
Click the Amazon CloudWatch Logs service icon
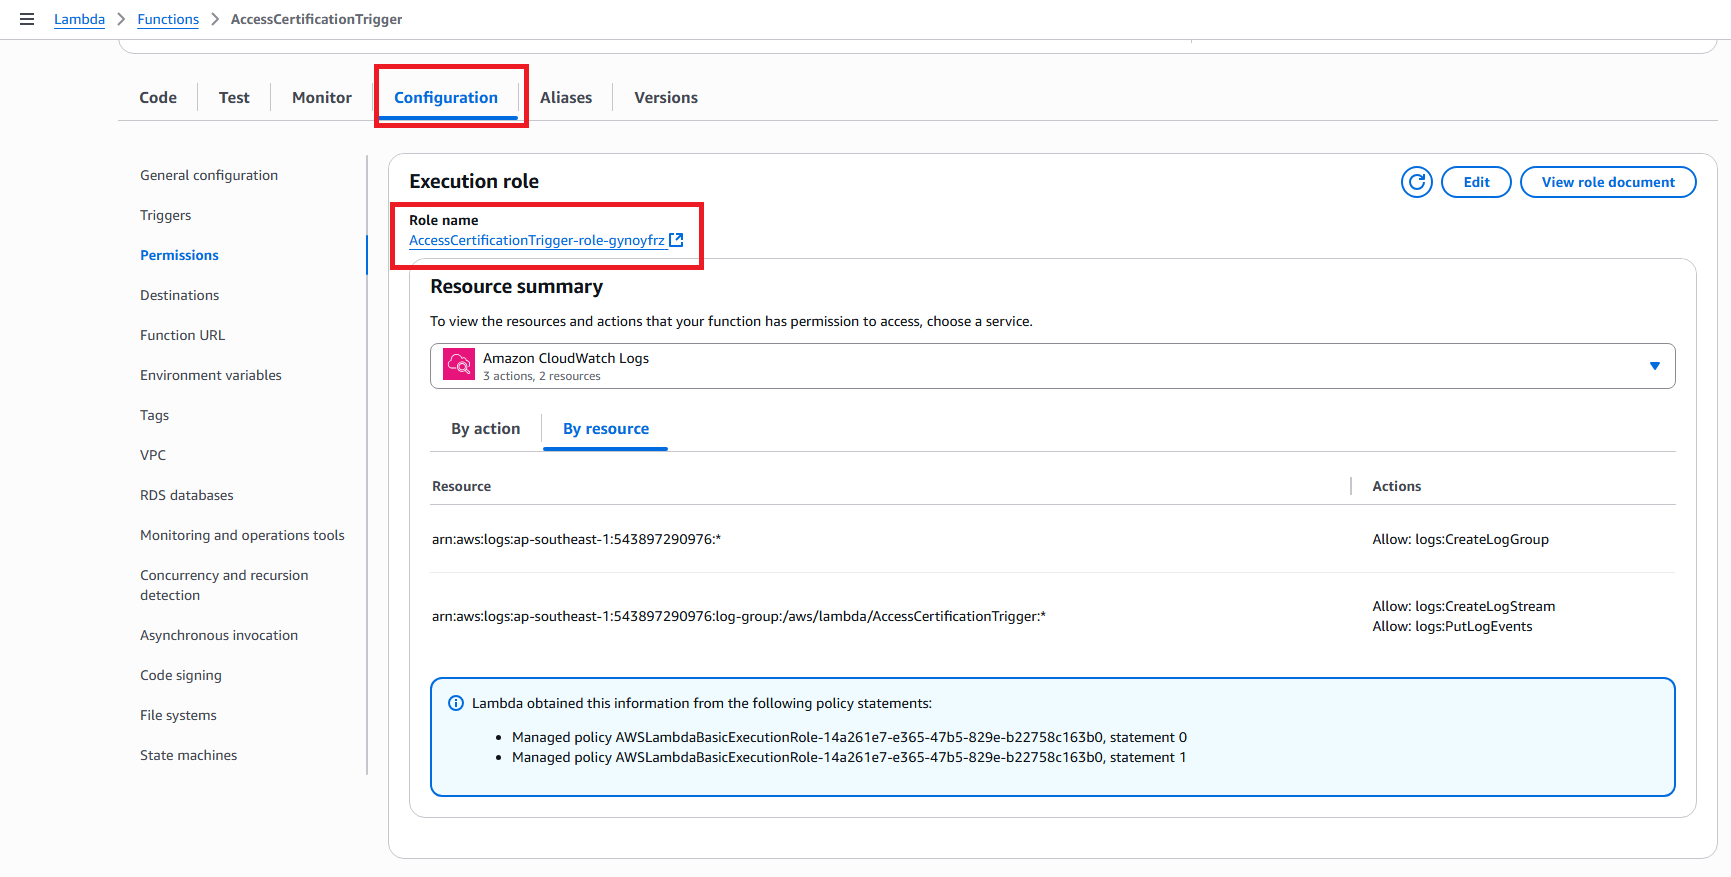[459, 364]
